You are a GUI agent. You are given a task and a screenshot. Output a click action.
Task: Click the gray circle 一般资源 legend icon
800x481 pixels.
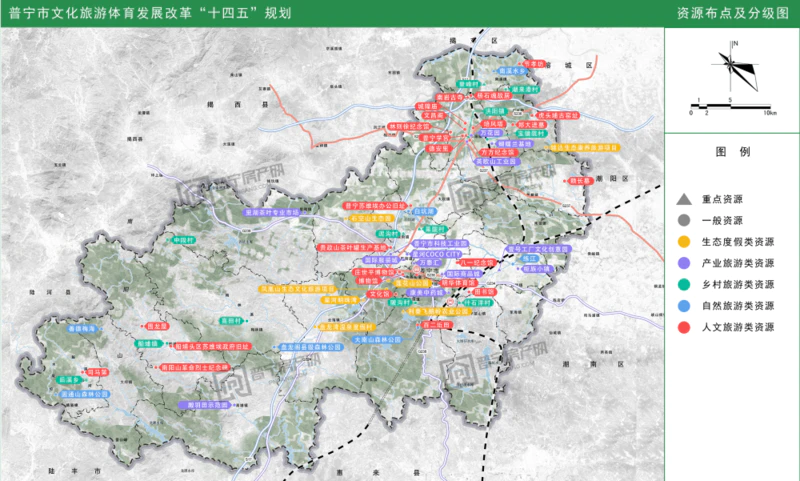click(684, 221)
